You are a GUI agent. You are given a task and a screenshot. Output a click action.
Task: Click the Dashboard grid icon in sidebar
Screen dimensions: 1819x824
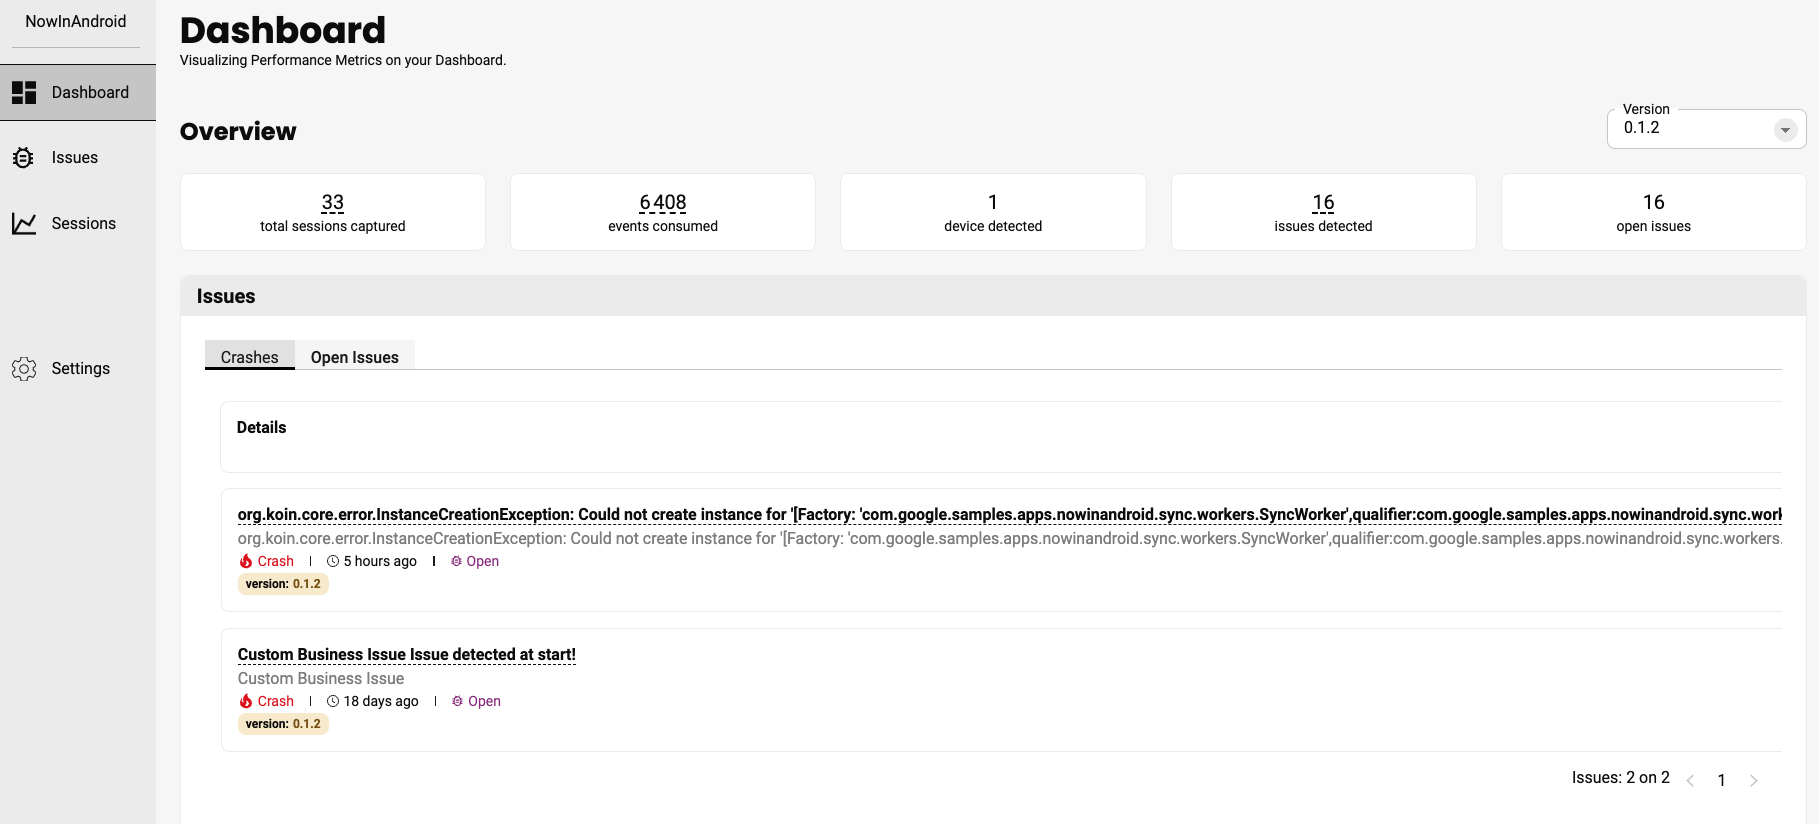[x=24, y=93]
